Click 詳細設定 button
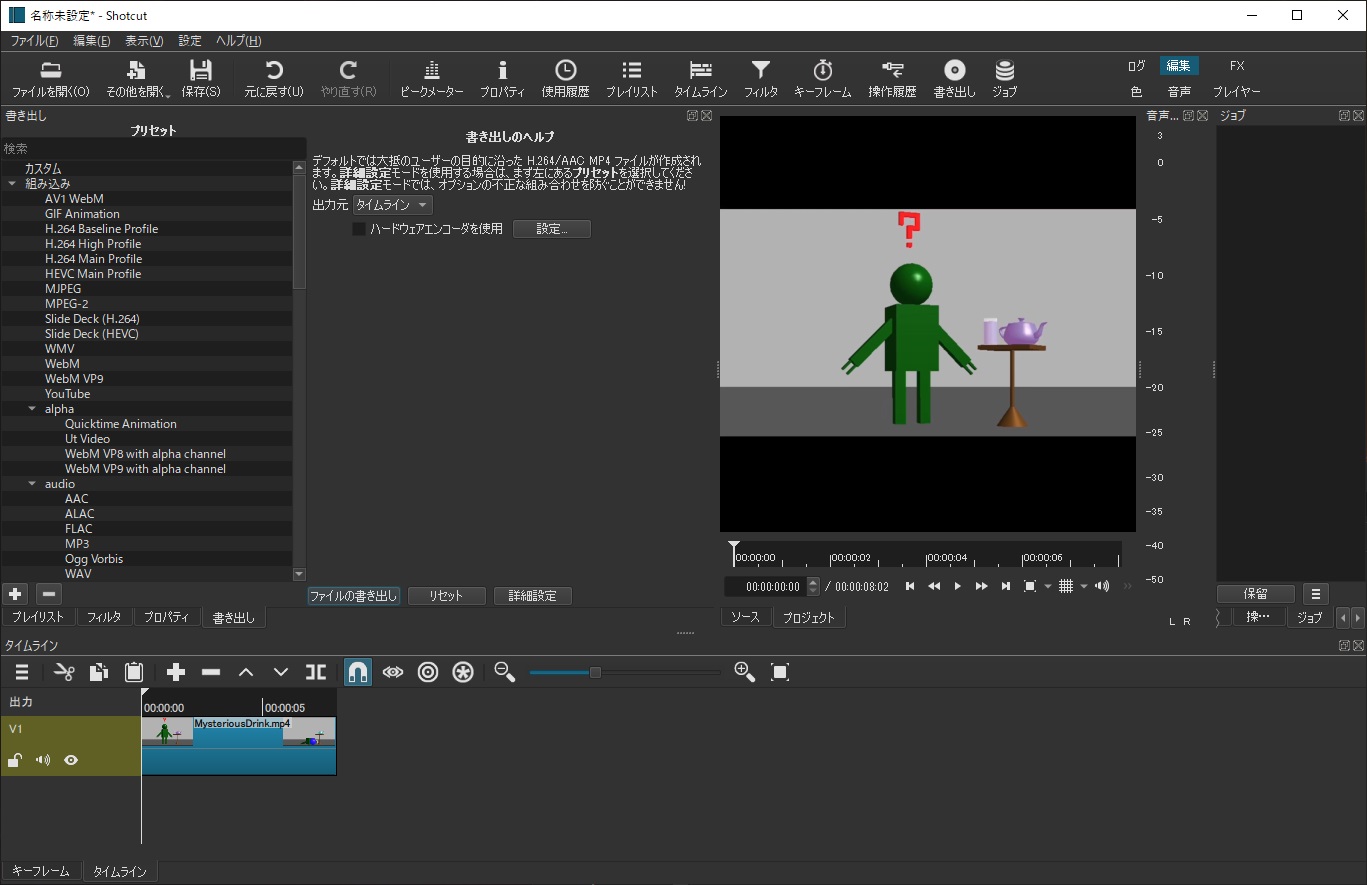The height and width of the screenshot is (885, 1367). coord(532,596)
